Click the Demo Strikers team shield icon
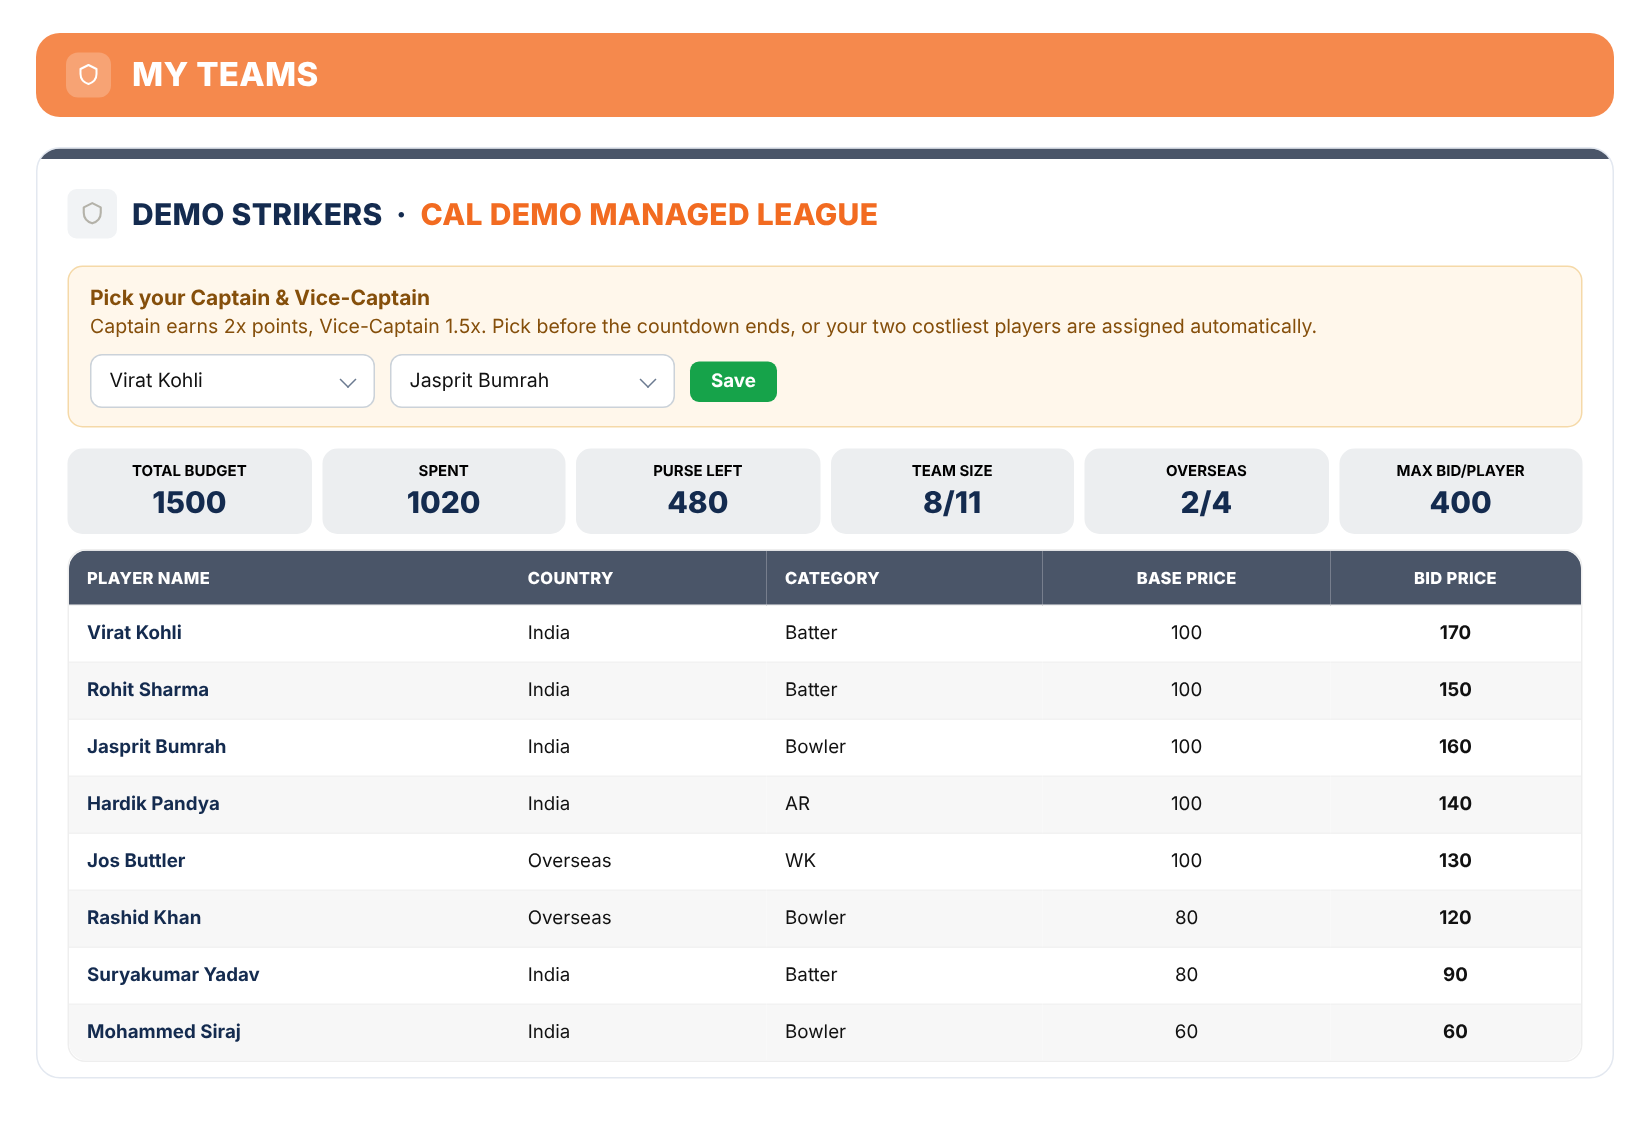Image resolution: width=1650 pixels, height=1145 pixels. pos(92,214)
